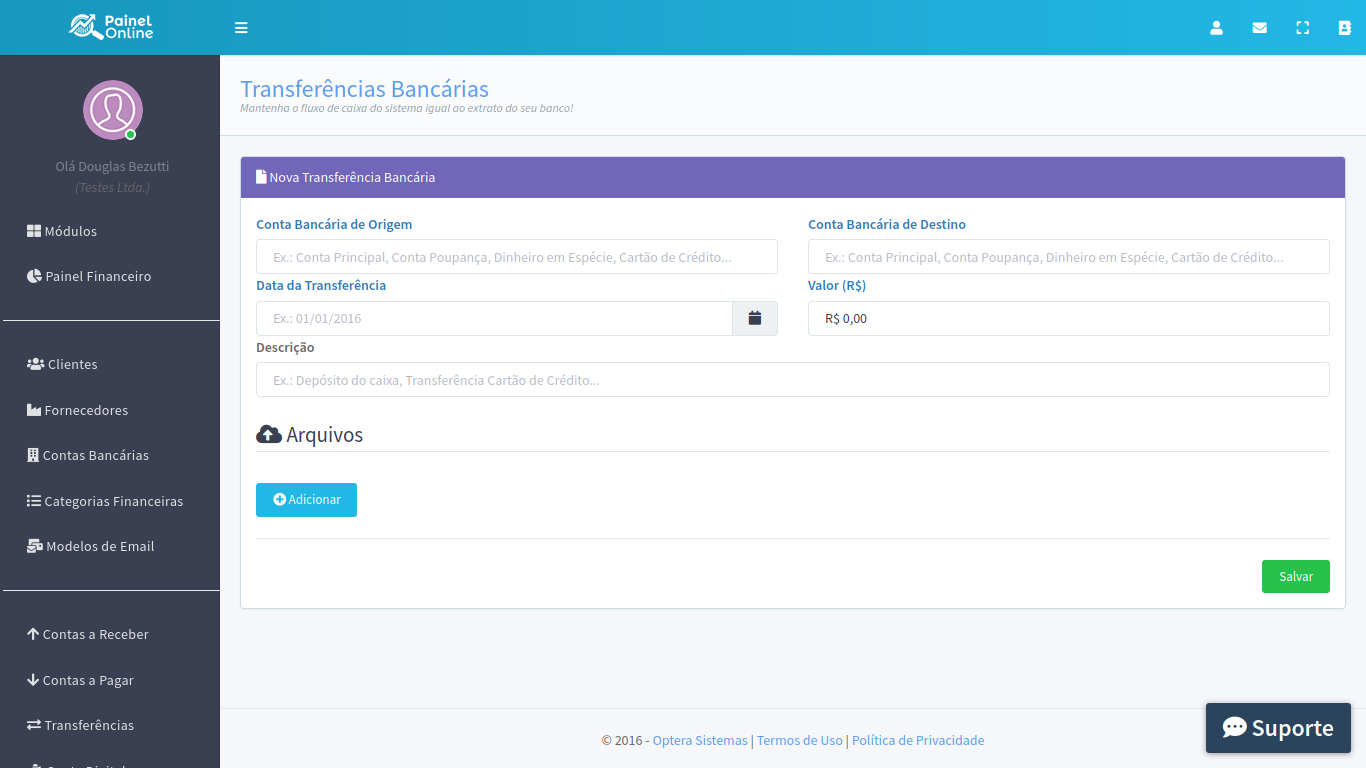This screenshot has height=768, width=1366.
Task: Open the user profile icon in header
Action: click(1216, 28)
